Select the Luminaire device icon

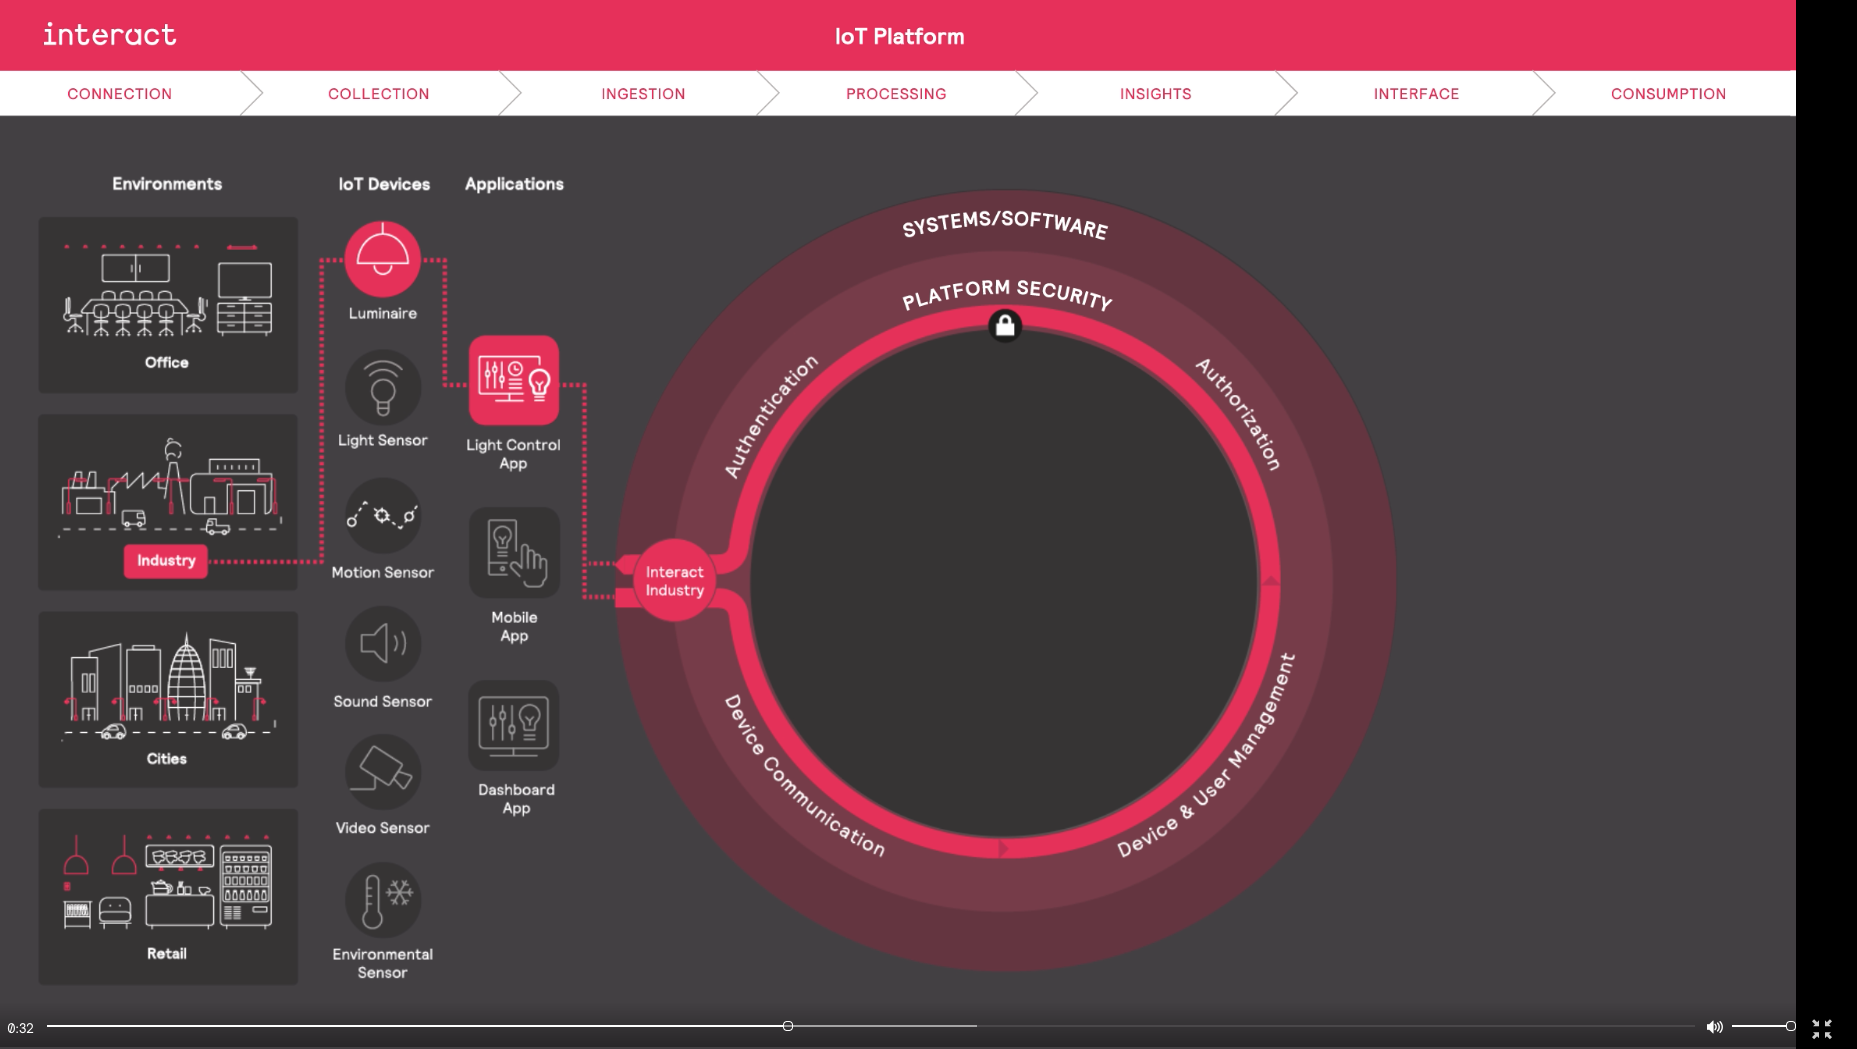(383, 258)
